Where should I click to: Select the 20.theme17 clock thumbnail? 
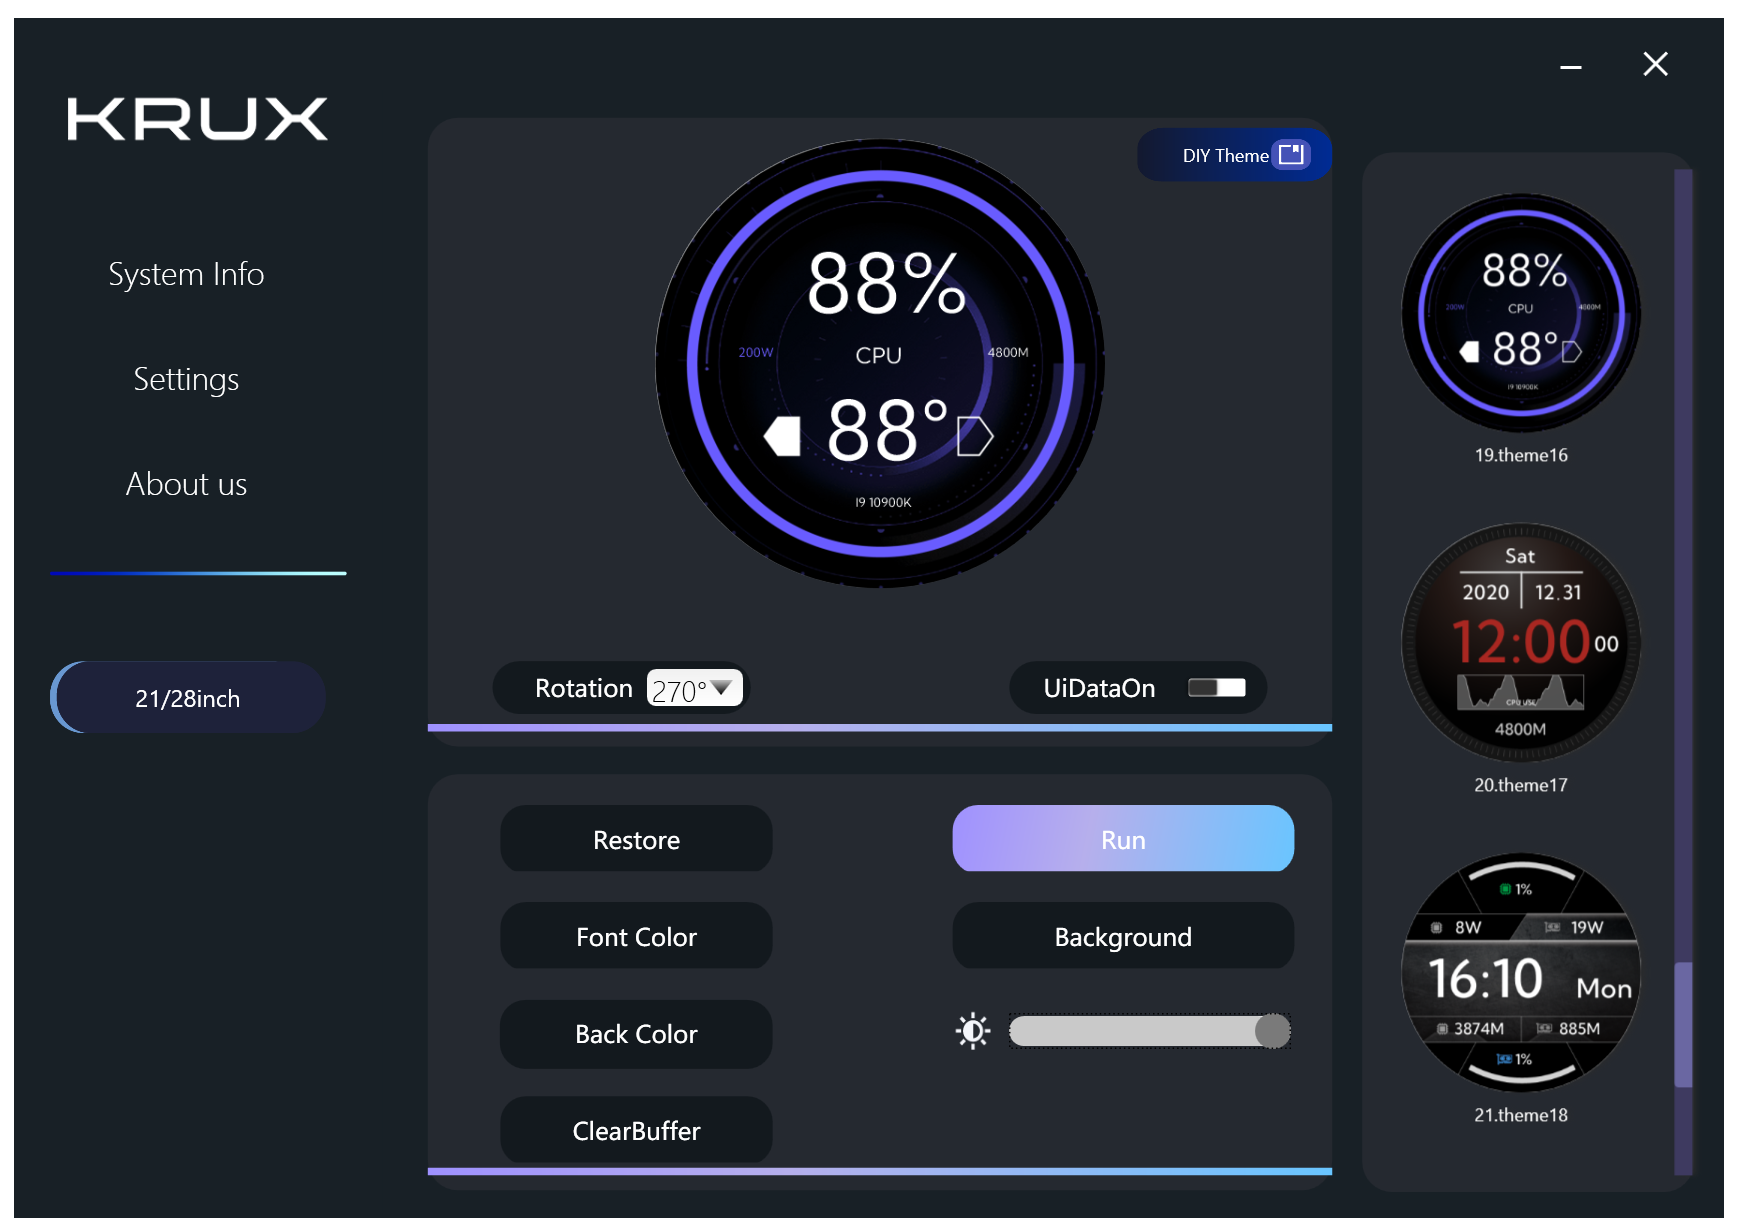point(1520,642)
